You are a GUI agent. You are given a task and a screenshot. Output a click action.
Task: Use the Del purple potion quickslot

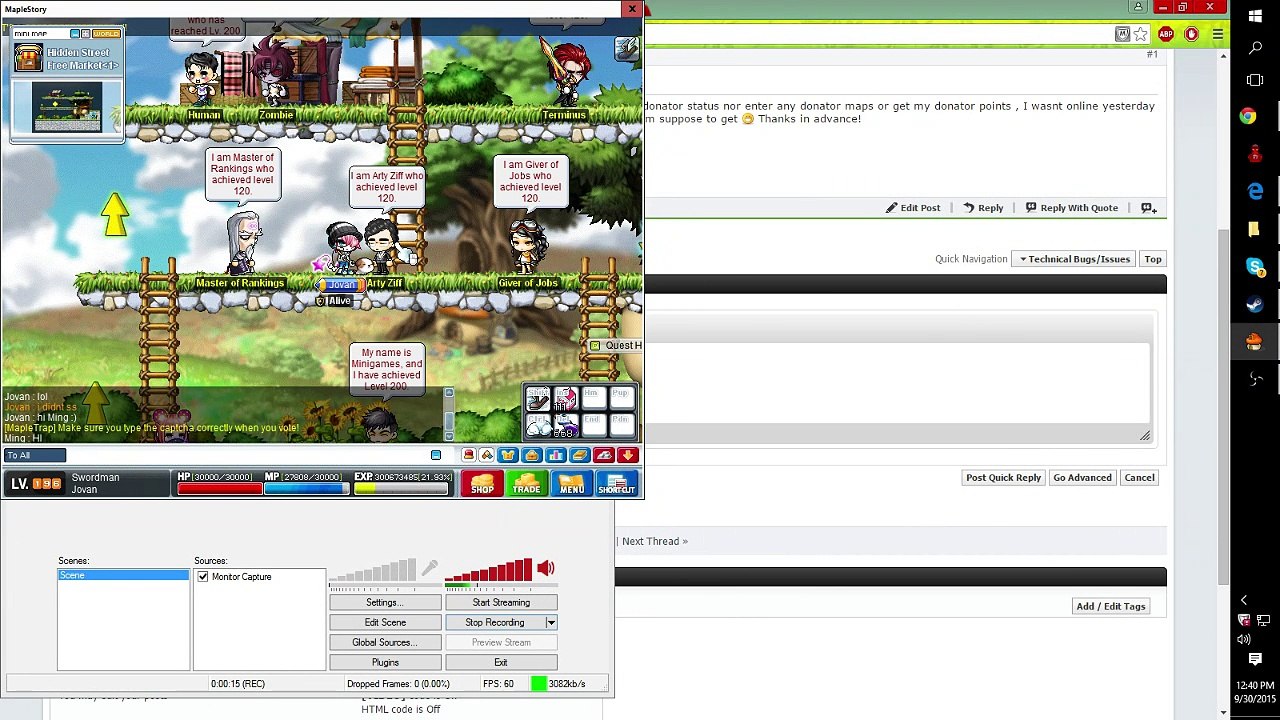pos(565,426)
